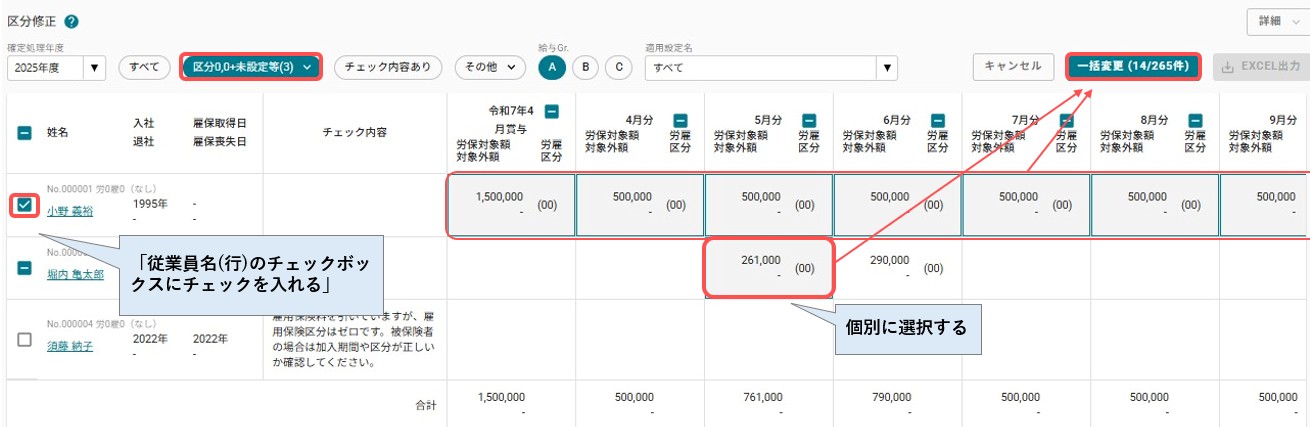Open the 適用設定名 すべて combo box

click(x=772, y=68)
